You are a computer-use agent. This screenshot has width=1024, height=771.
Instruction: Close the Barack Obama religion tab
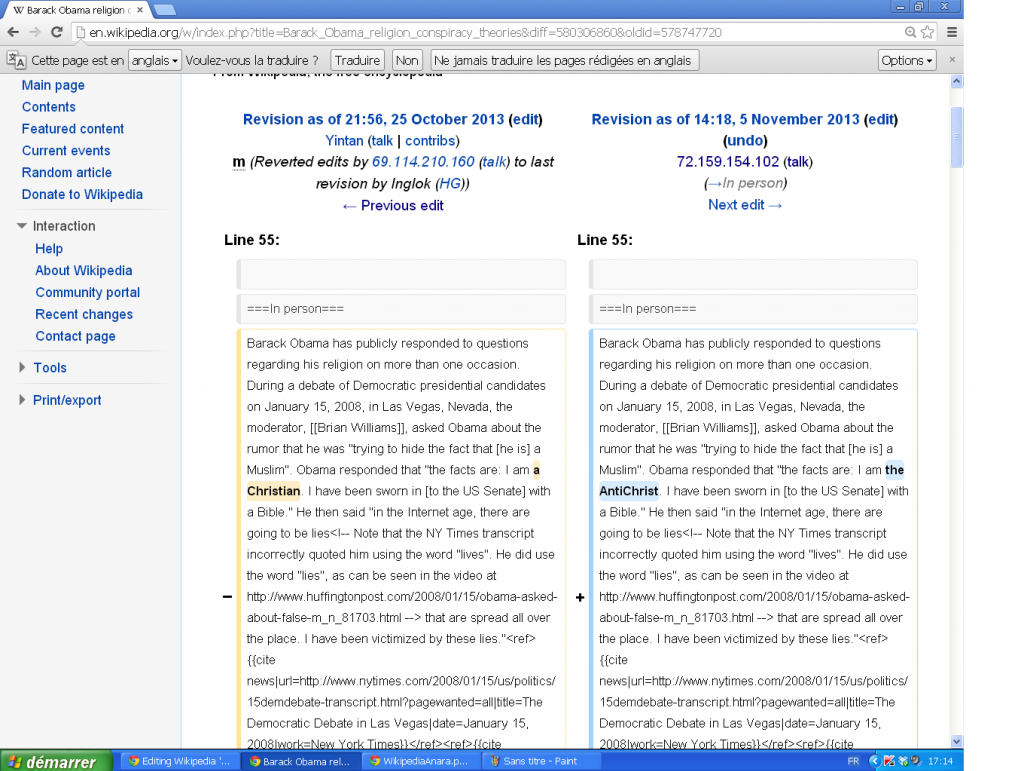click(140, 10)
